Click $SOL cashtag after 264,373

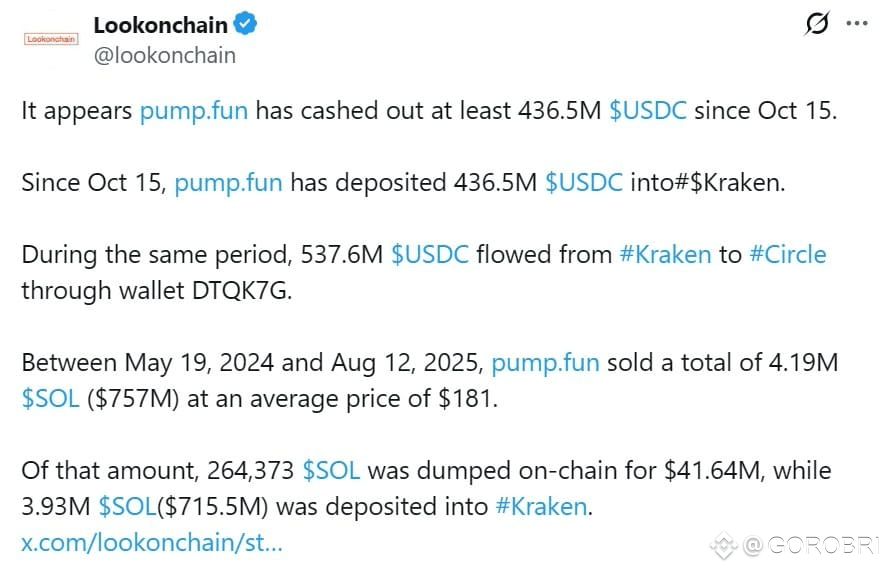pos(332,471)
